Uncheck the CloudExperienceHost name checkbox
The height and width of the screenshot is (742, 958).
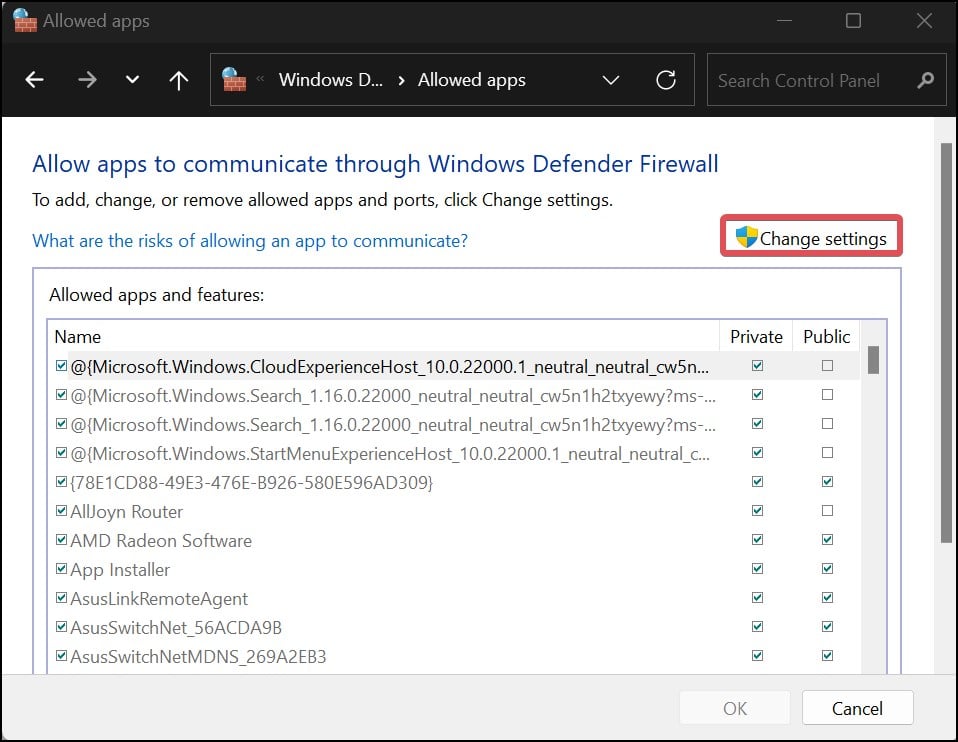(x=61, y=365)
